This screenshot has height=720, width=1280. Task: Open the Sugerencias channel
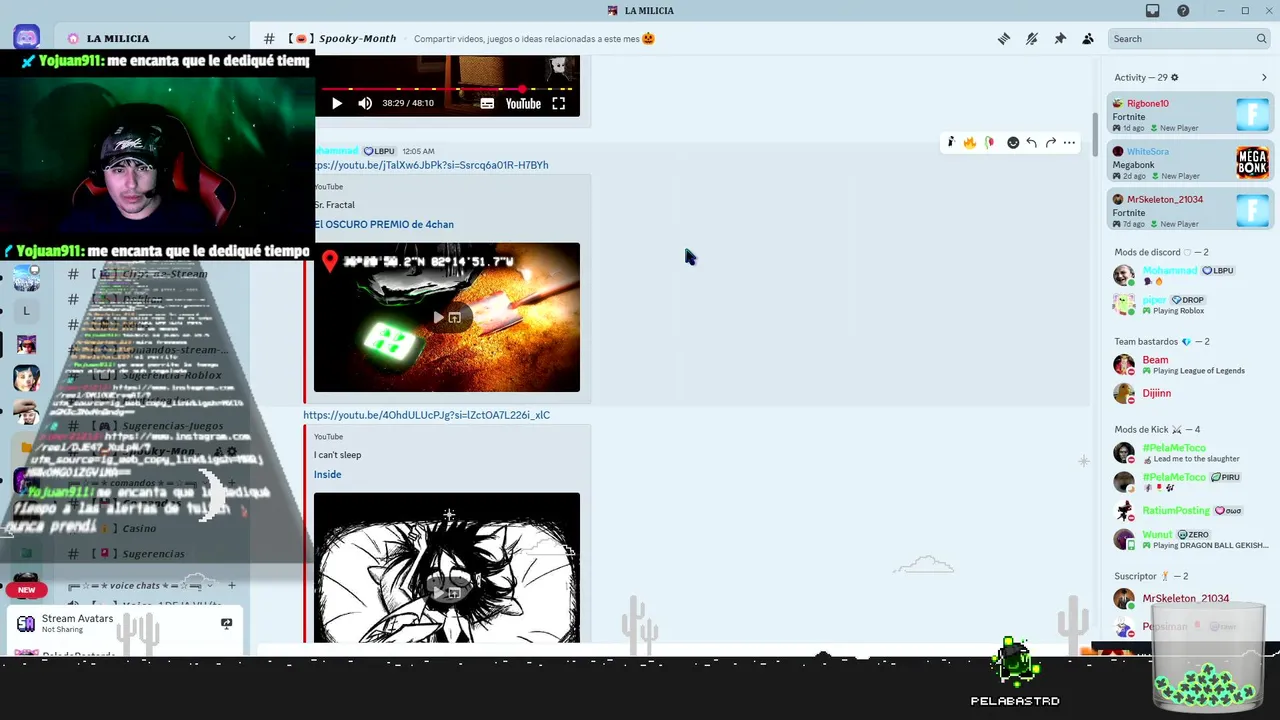tap(150, 554)
